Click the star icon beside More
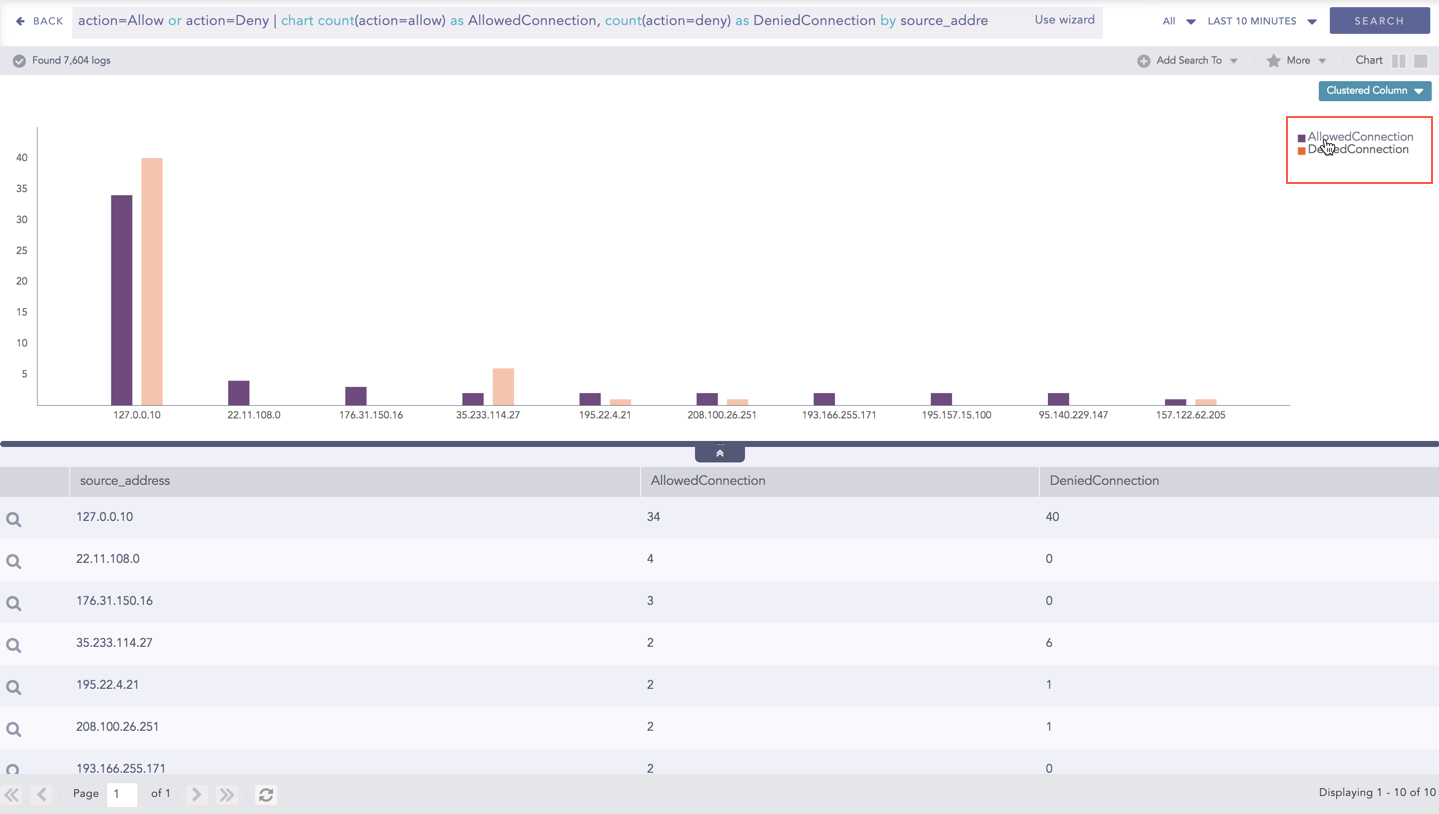 (1273, 61)
